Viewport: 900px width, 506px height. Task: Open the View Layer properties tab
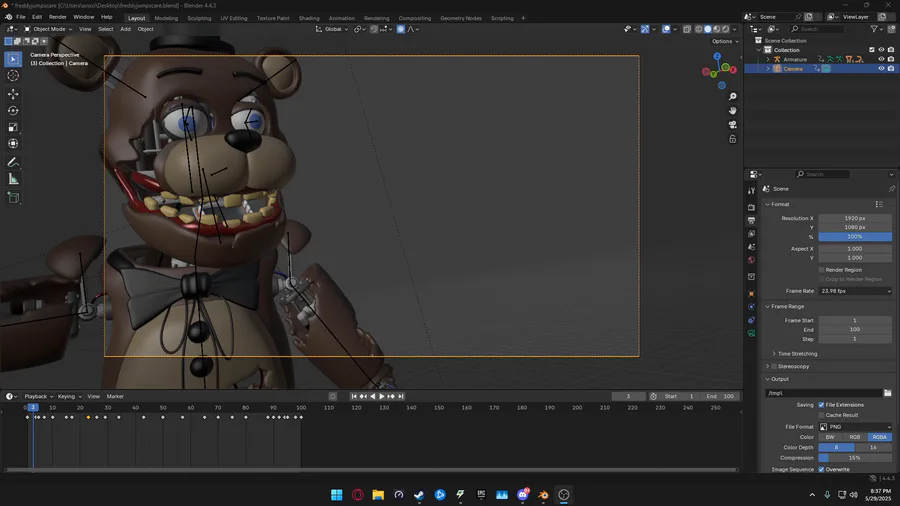point(751,233)
